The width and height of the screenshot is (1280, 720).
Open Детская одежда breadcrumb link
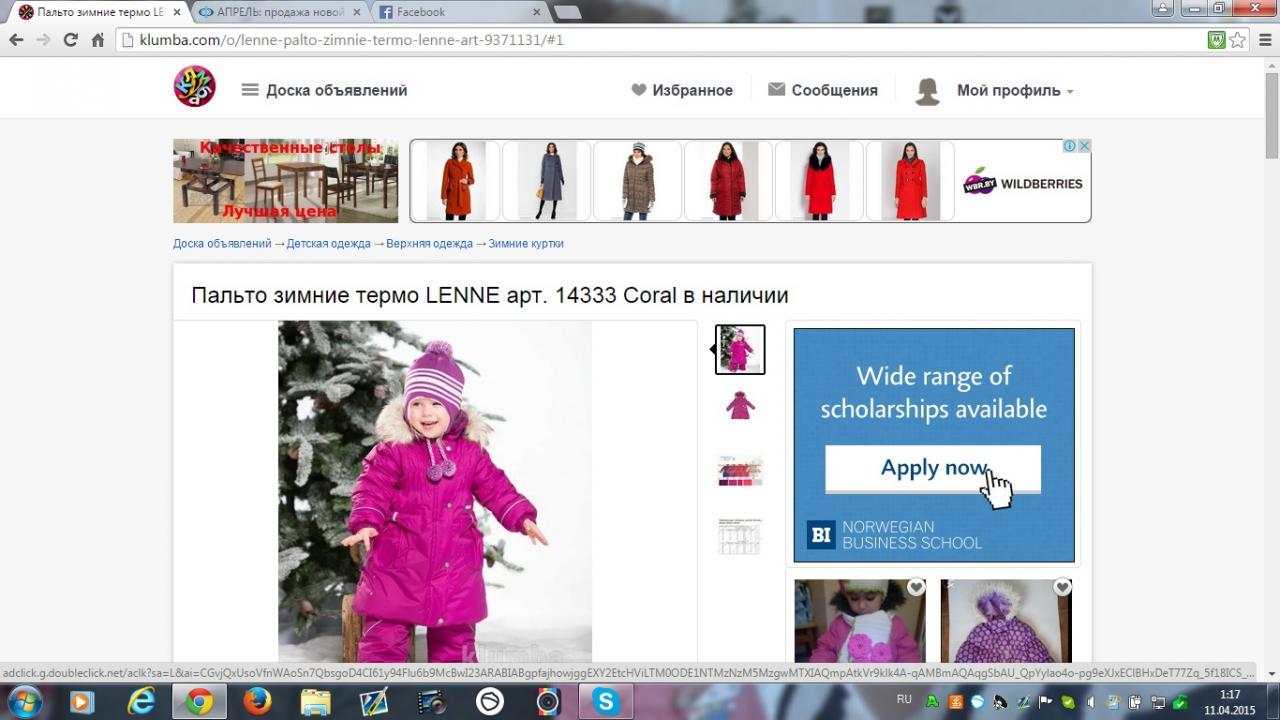coord(328,244)
